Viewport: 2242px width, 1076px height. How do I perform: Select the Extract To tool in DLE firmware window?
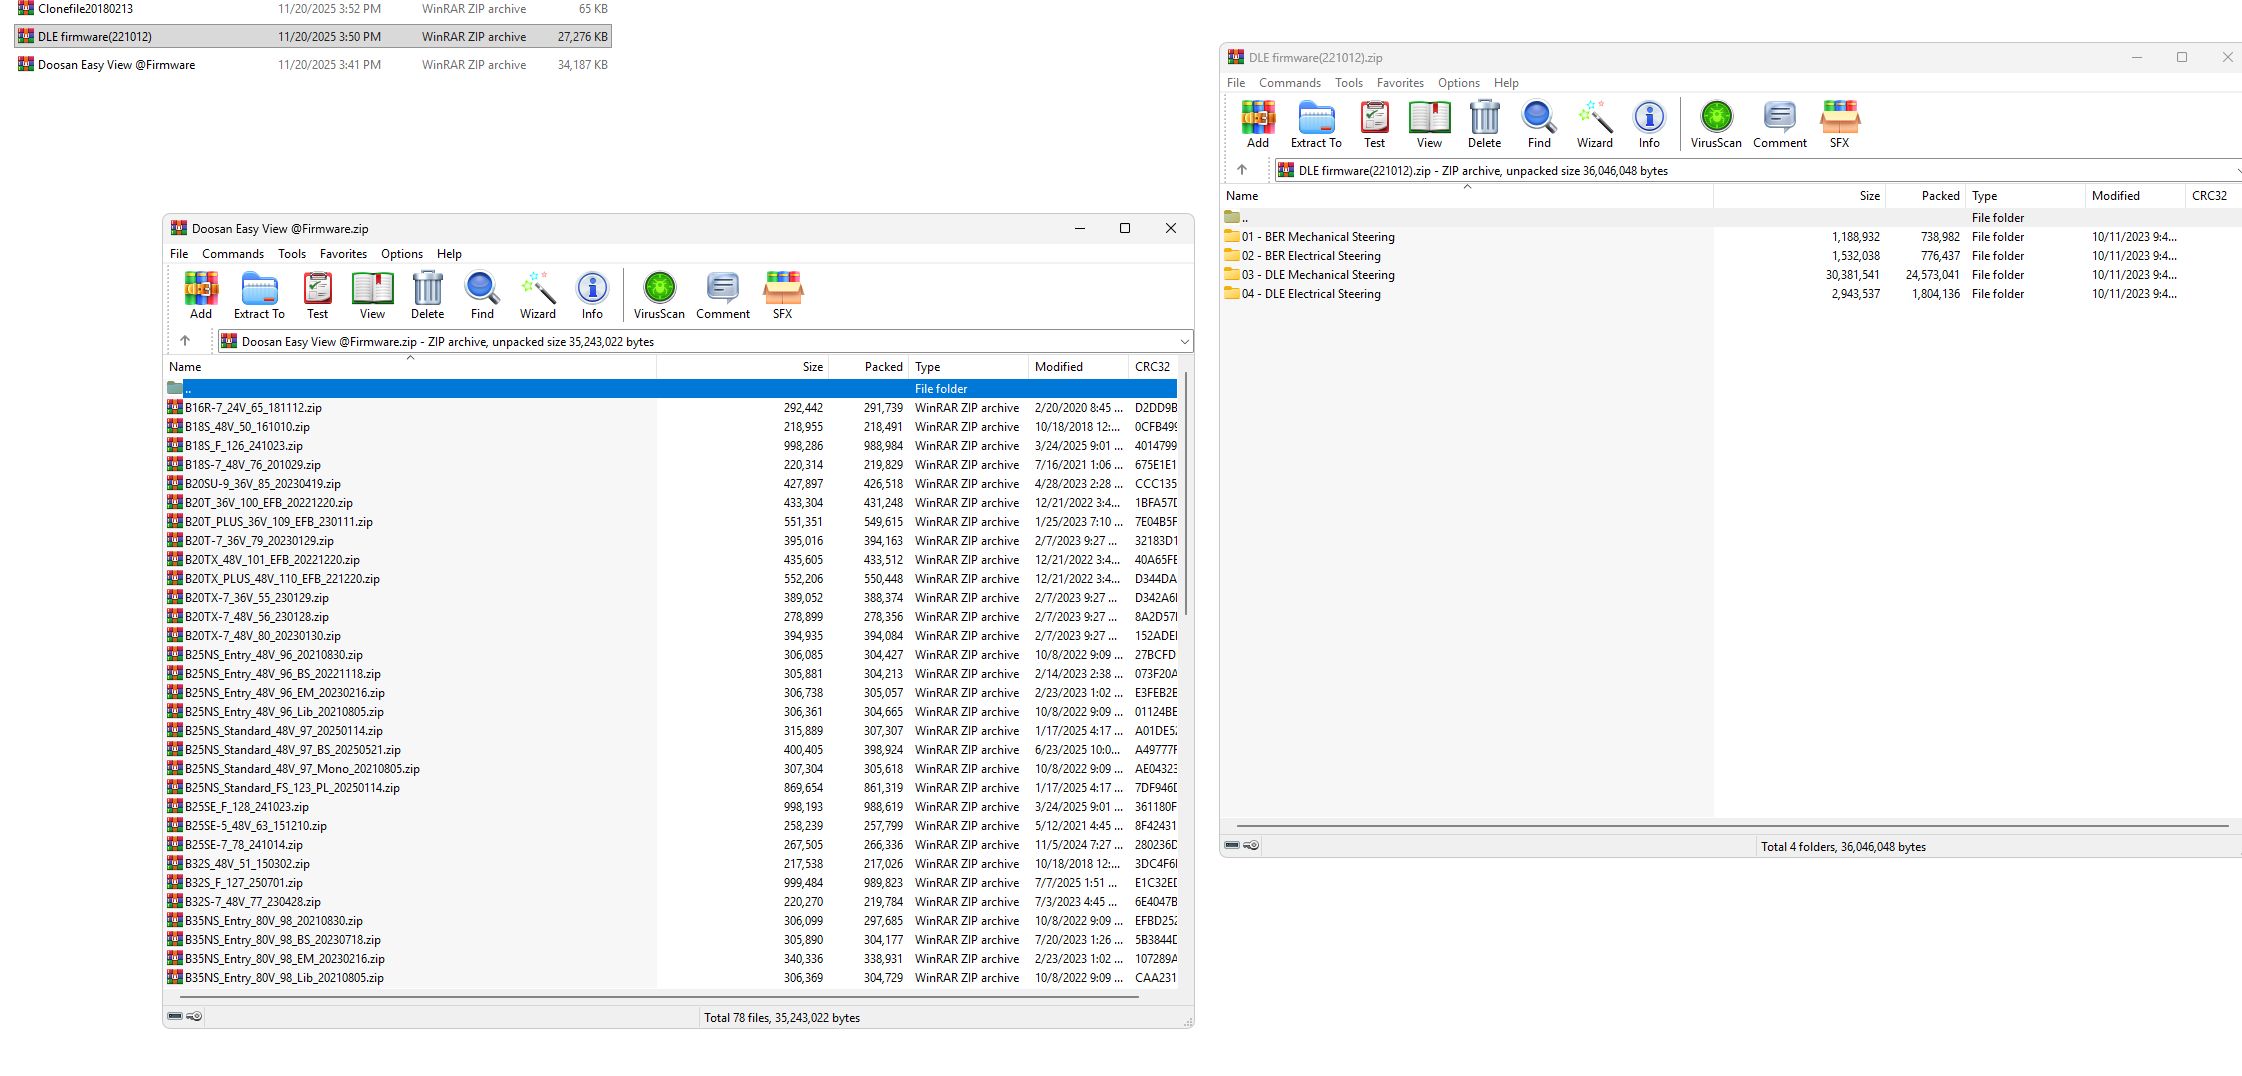coord(1315,122)
